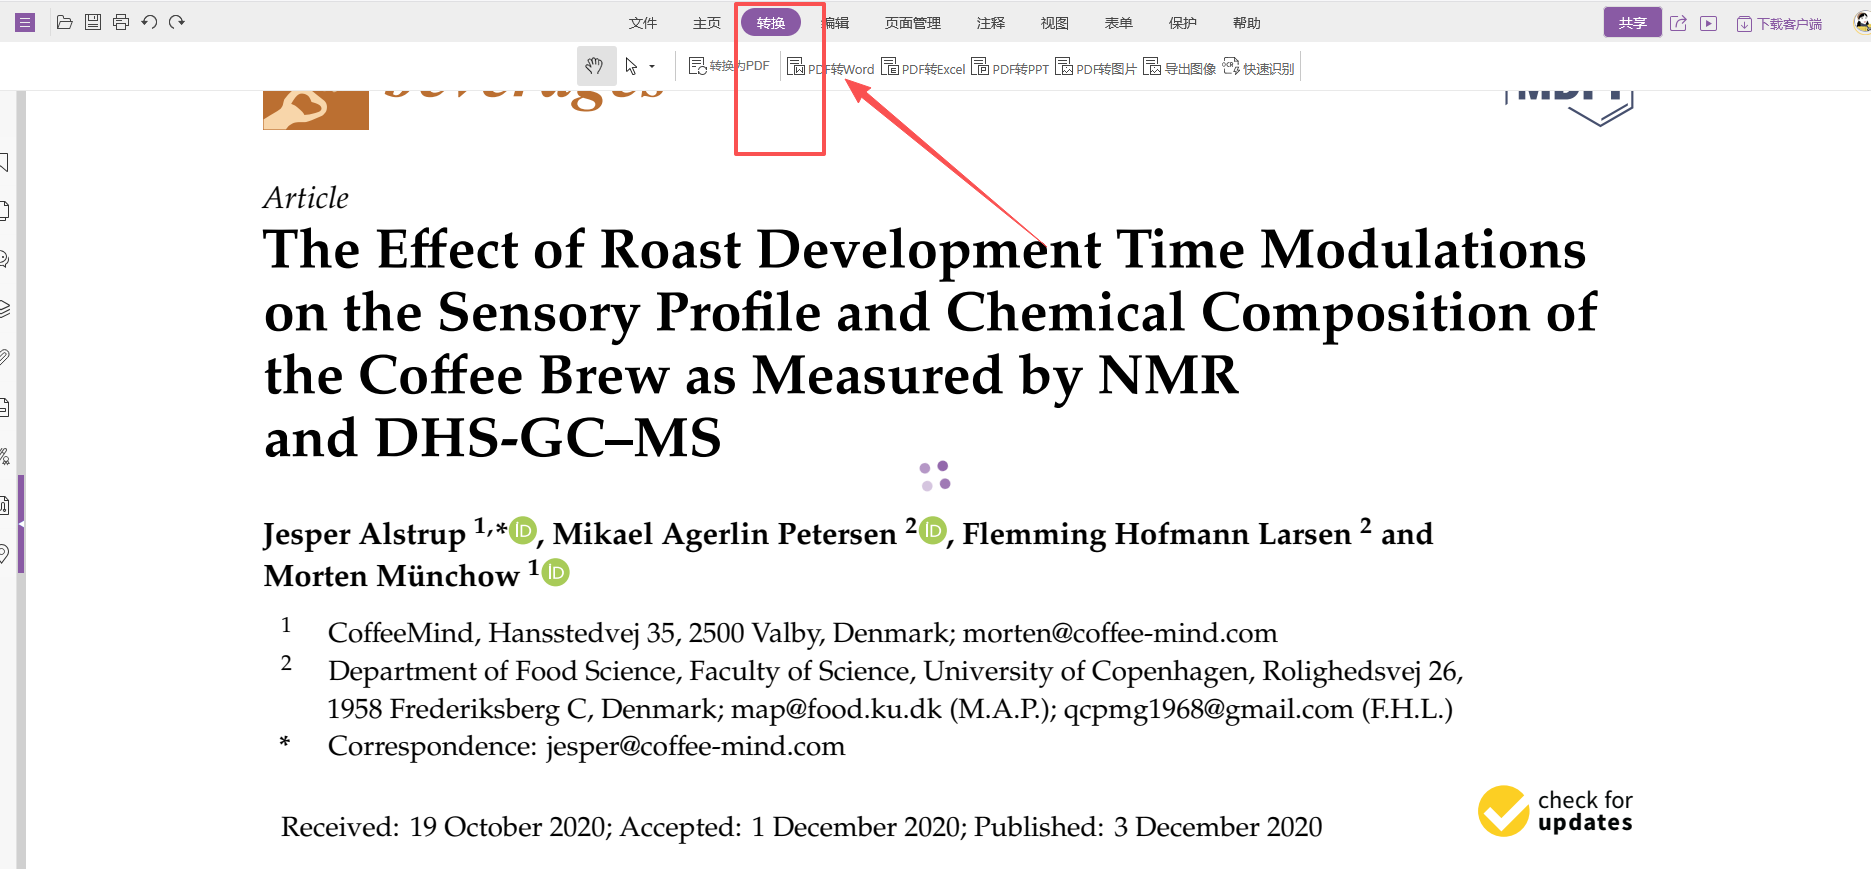Open the comments sidebar panel
This screenshot has width=1871, height=869.
pos(4,259)
